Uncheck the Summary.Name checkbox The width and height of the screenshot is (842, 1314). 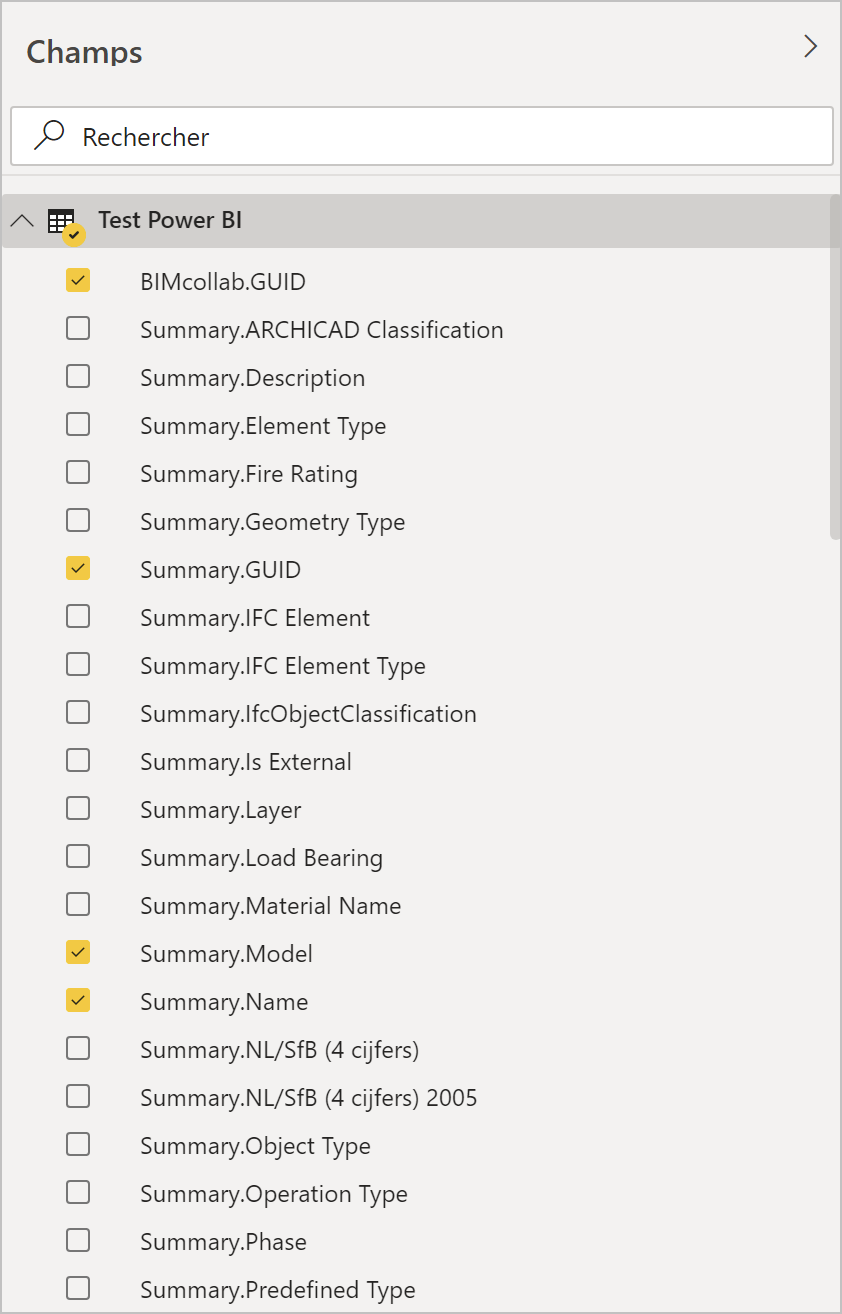click(78, 1000)
